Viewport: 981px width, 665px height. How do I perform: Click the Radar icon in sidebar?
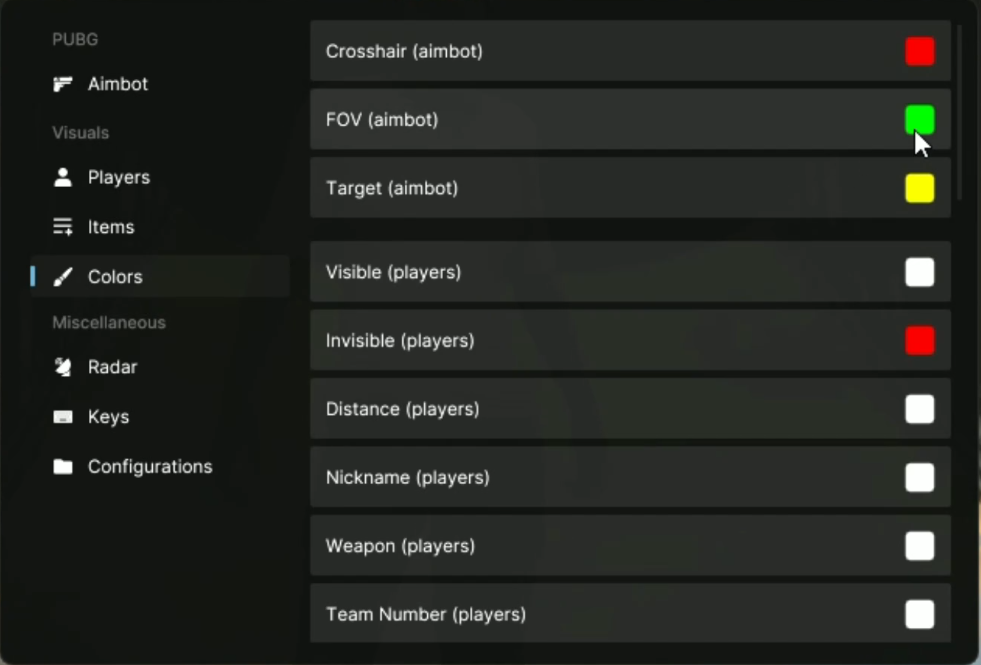pos(63,367)
